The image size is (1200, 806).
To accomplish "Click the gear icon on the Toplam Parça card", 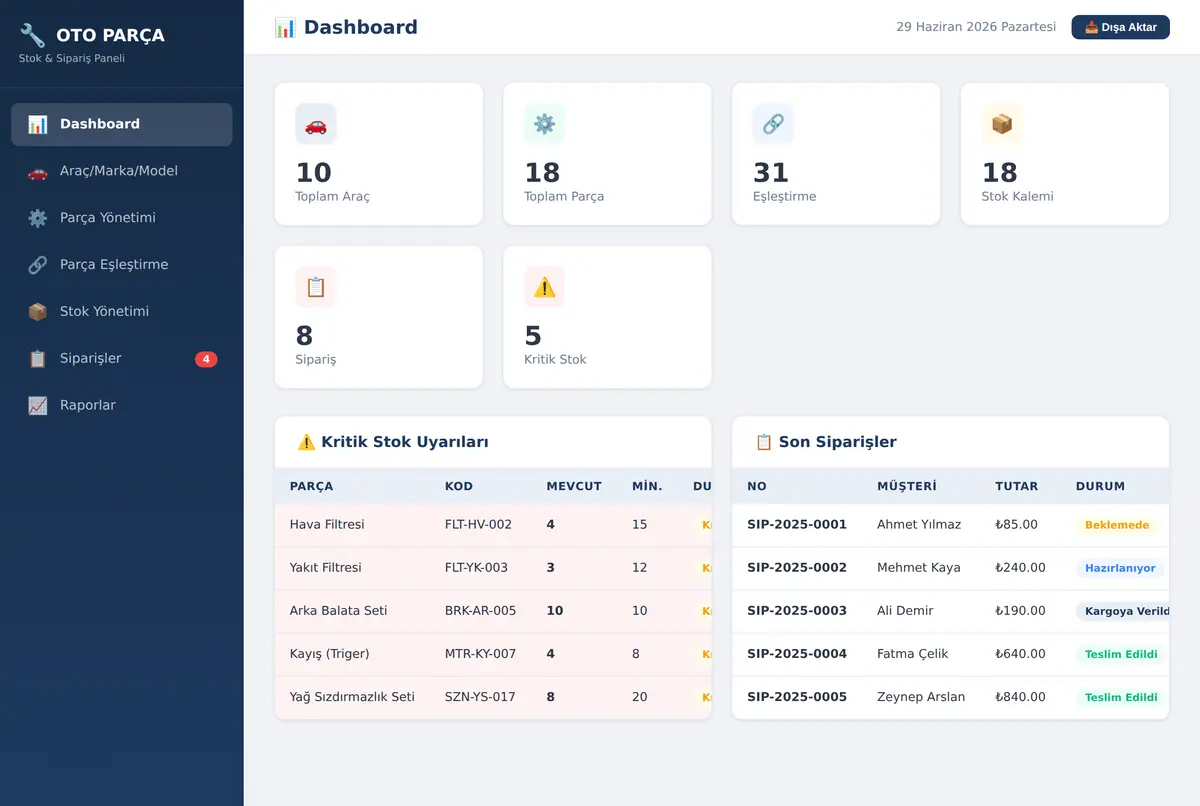I will click(x=544, y=124).
